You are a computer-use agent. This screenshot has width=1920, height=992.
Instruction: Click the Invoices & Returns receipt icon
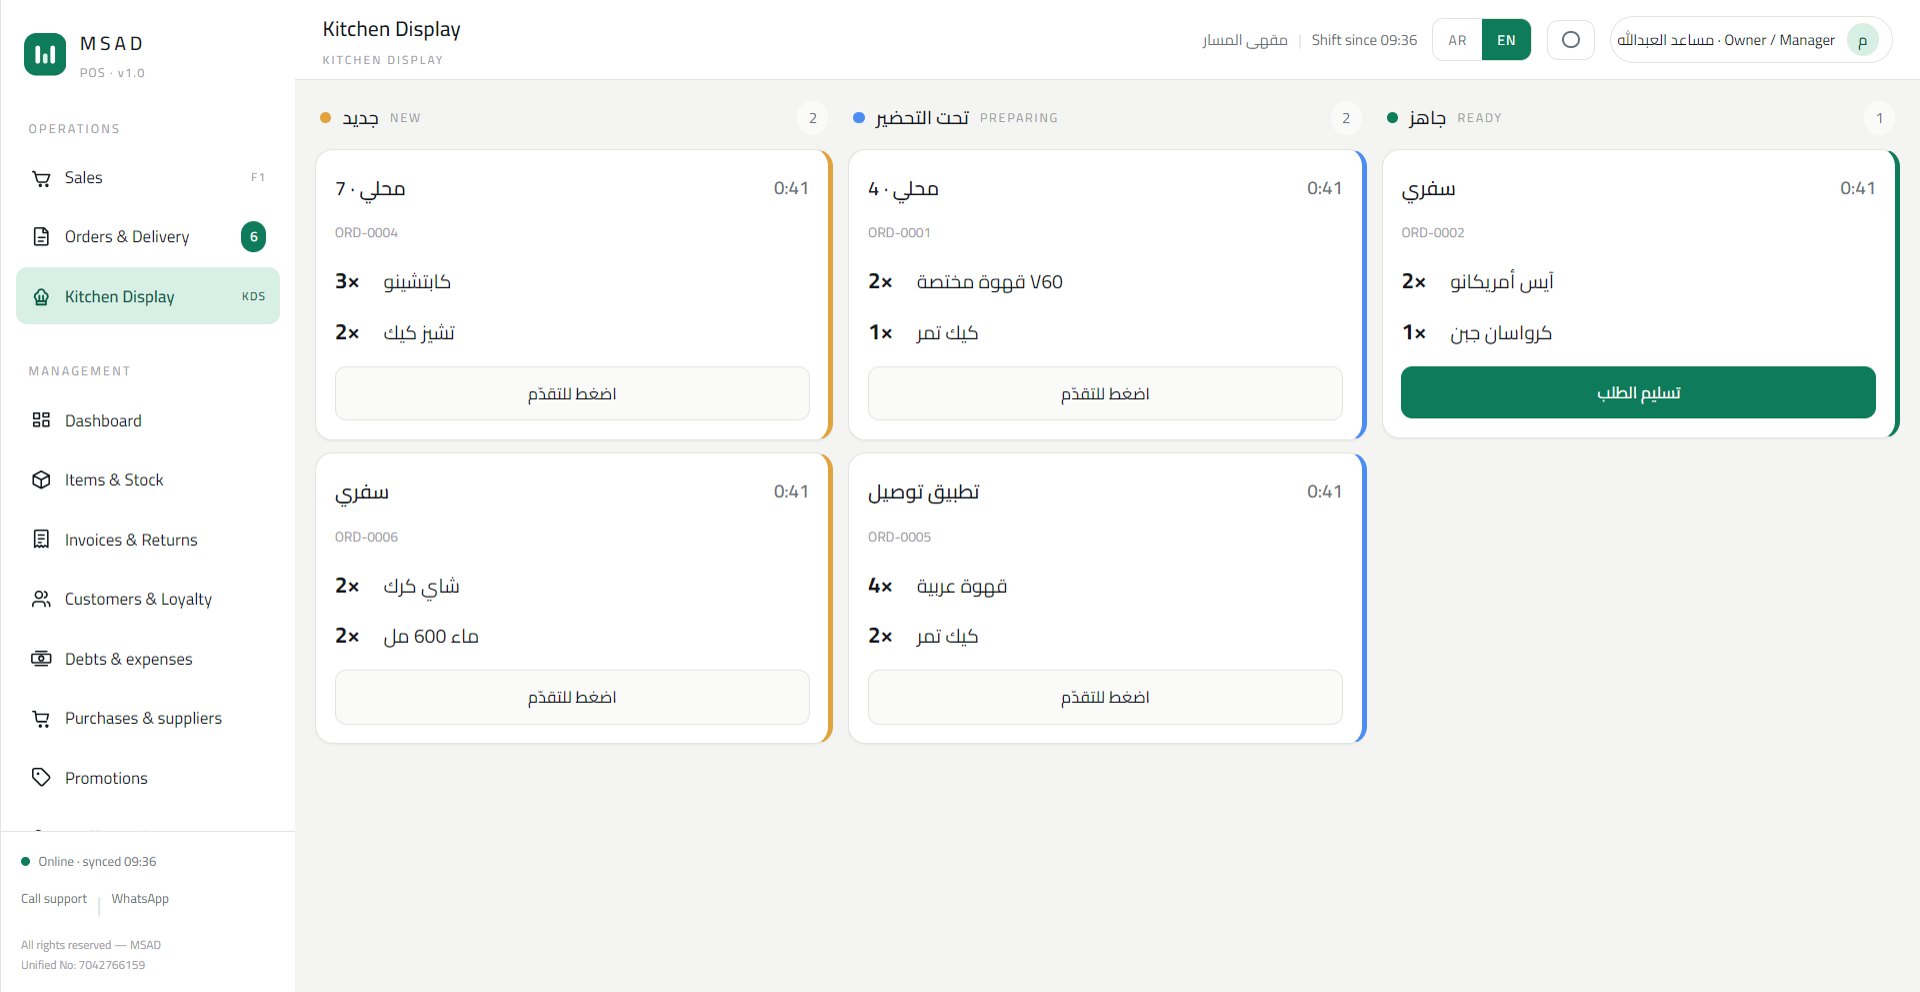[41, 540]
